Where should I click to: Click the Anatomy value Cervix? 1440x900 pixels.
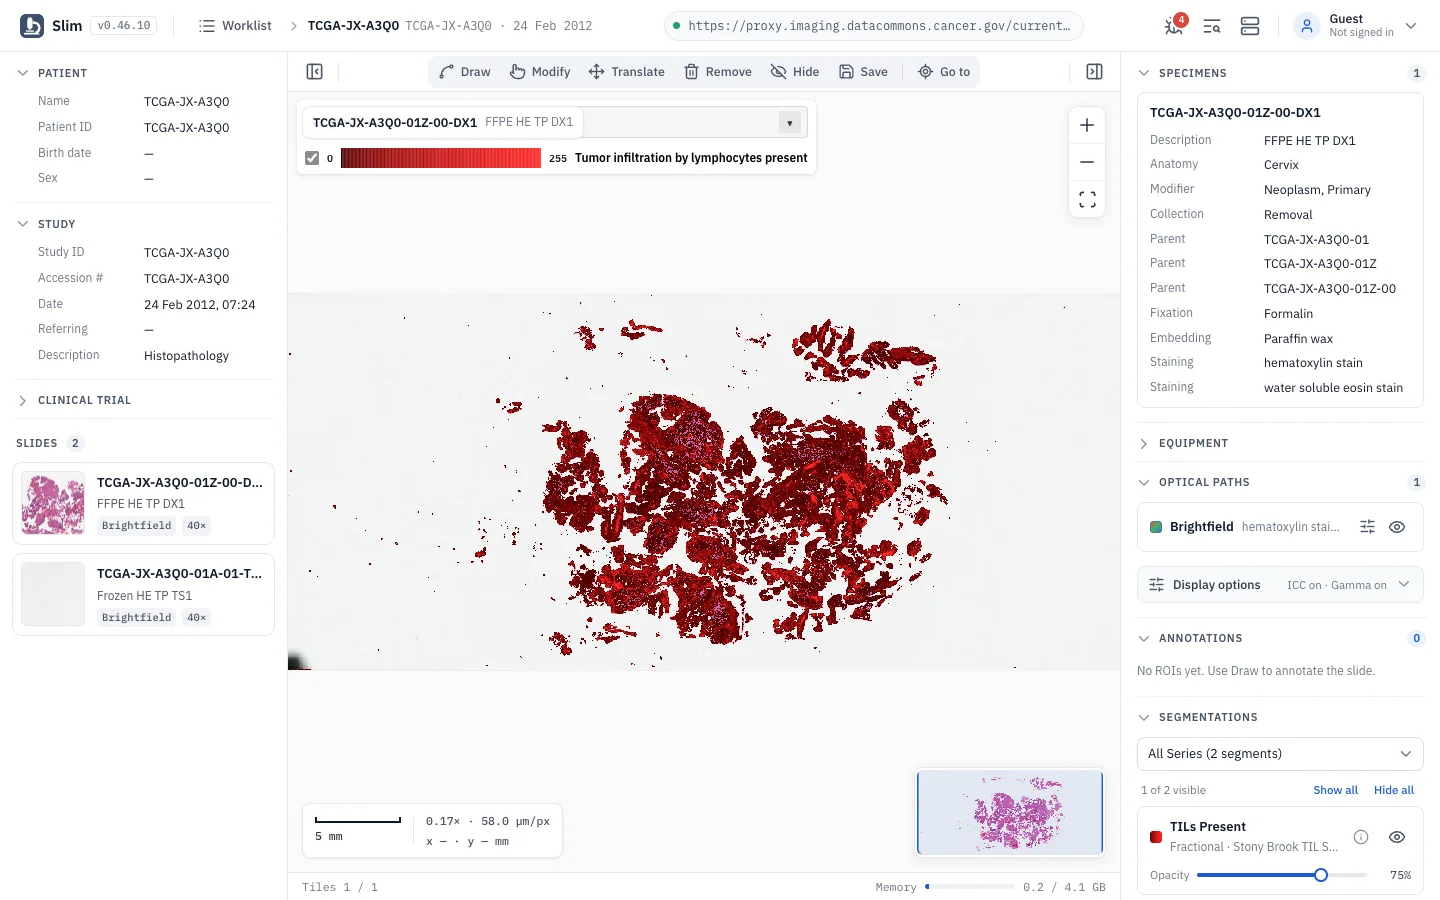(x=1281, y=165)
